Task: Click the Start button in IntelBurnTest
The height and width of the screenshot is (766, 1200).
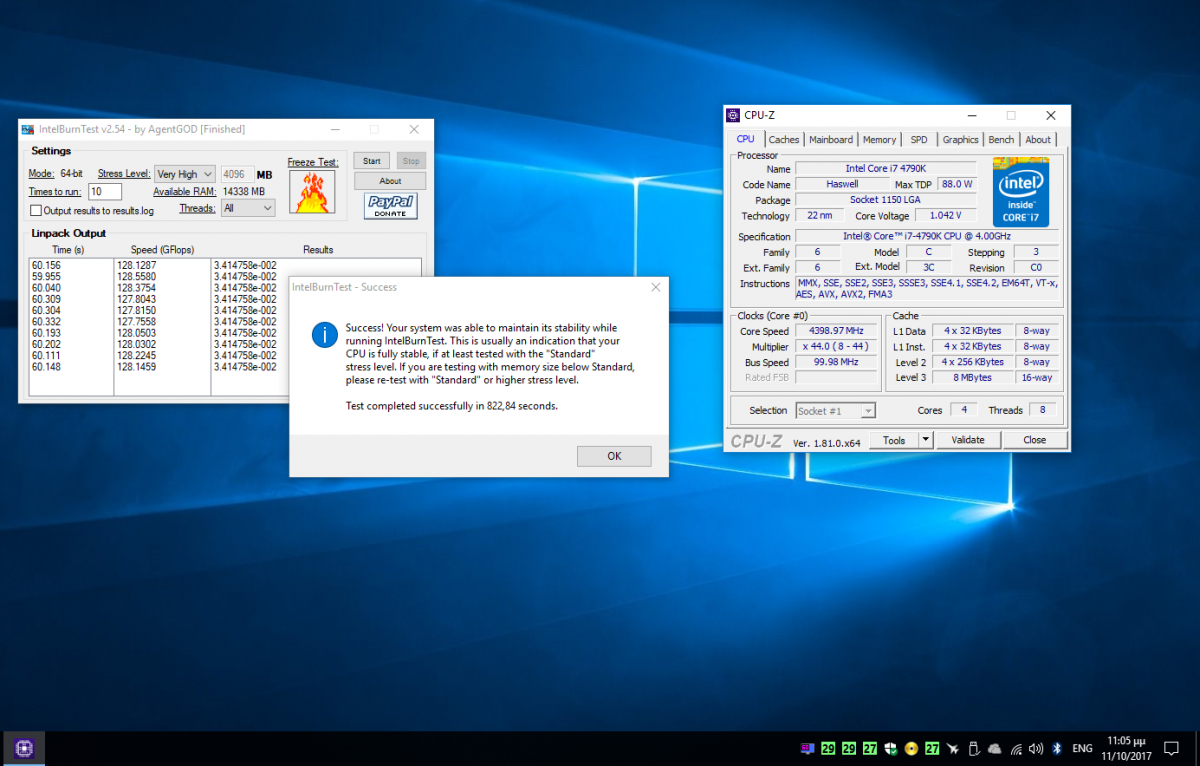Action: [372, 161]
